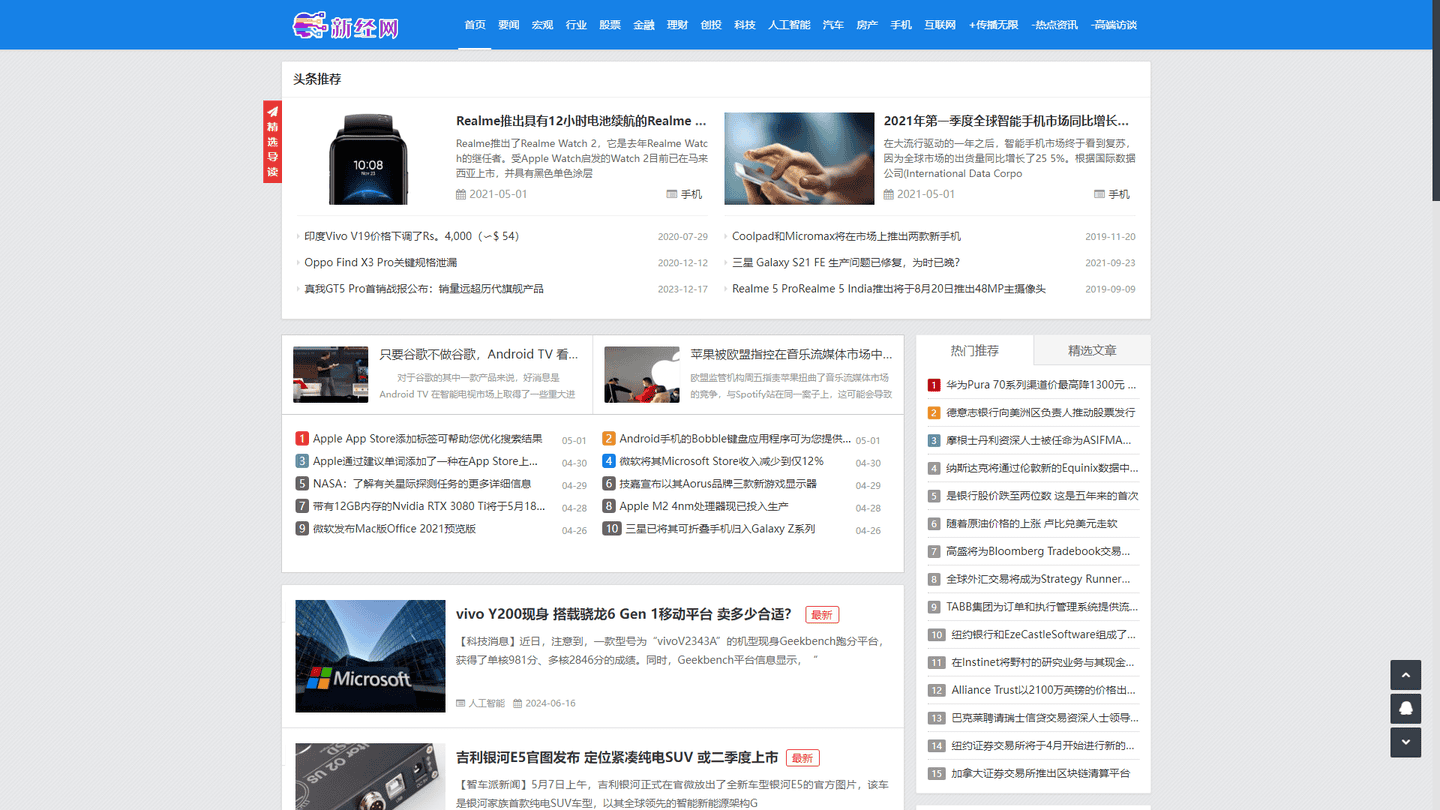Open the 吉利银河E5官图发布 article title
This screenshot has height=810, width=1440.
(617, 758)
